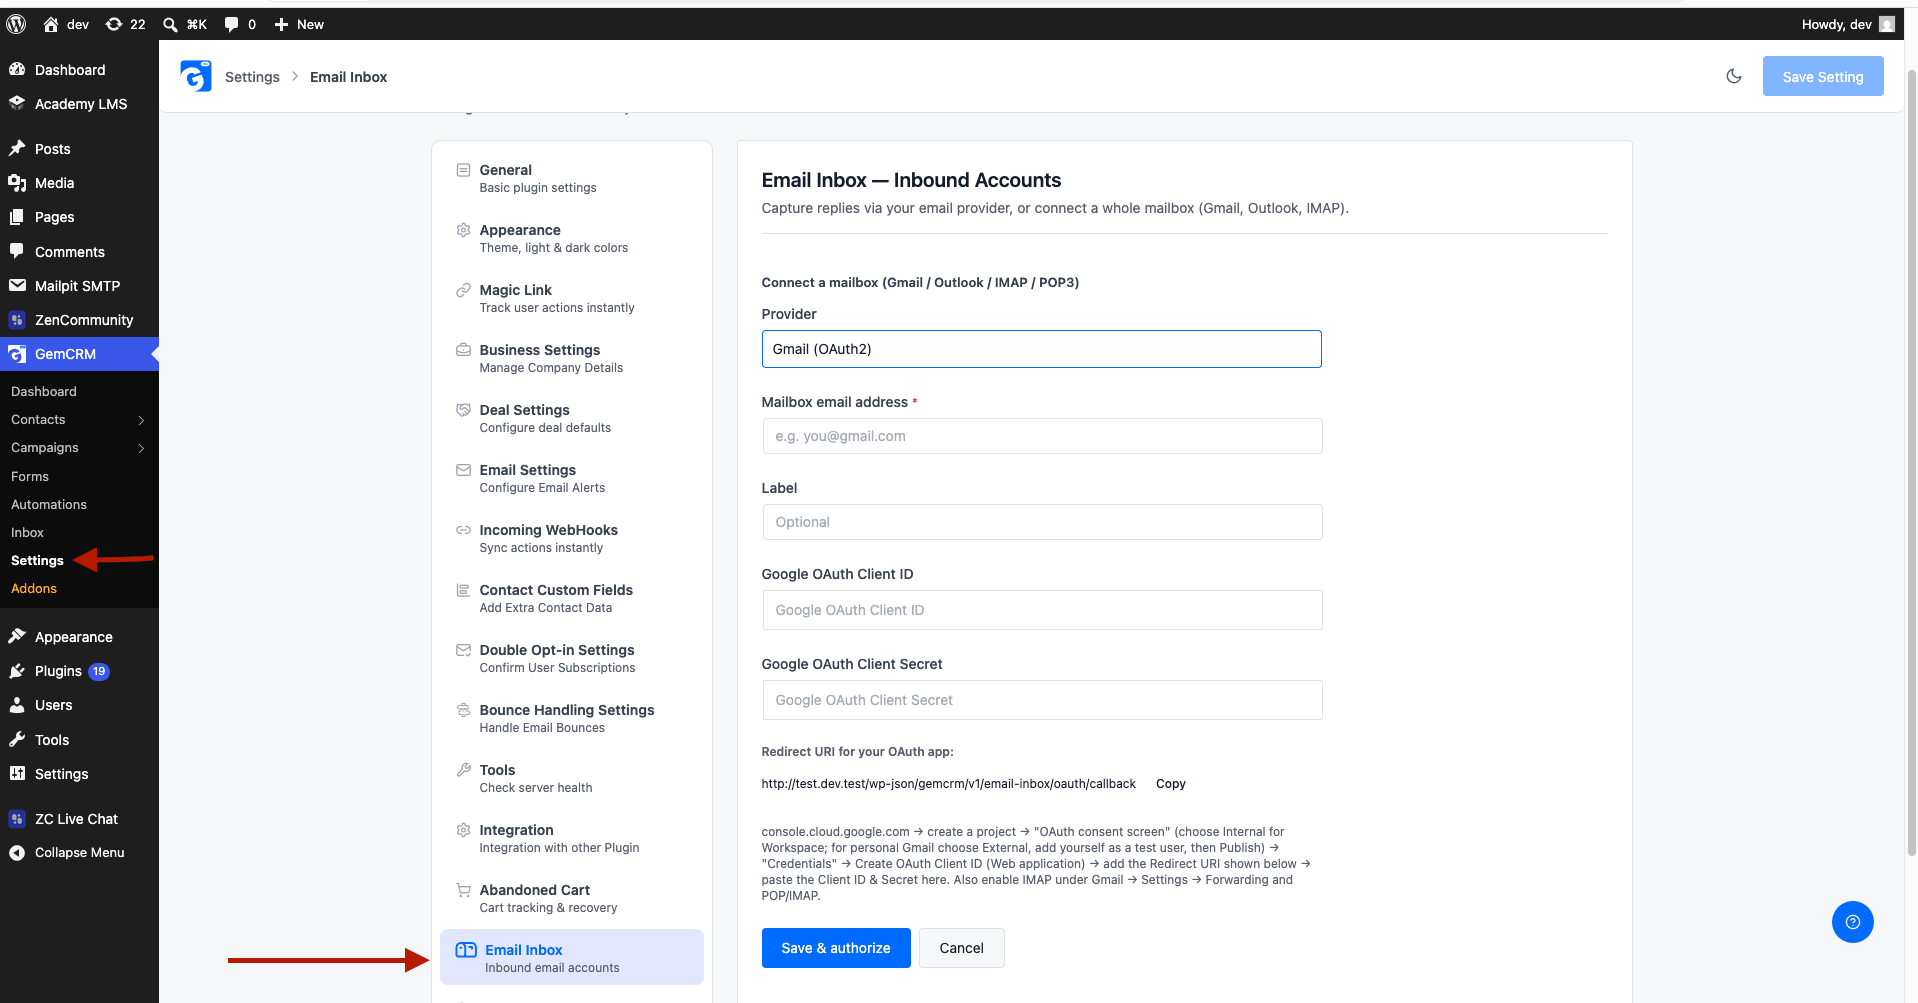Open Automations in GemCRM submenu
This screenshot has width=1918, height=1003.
49,505
